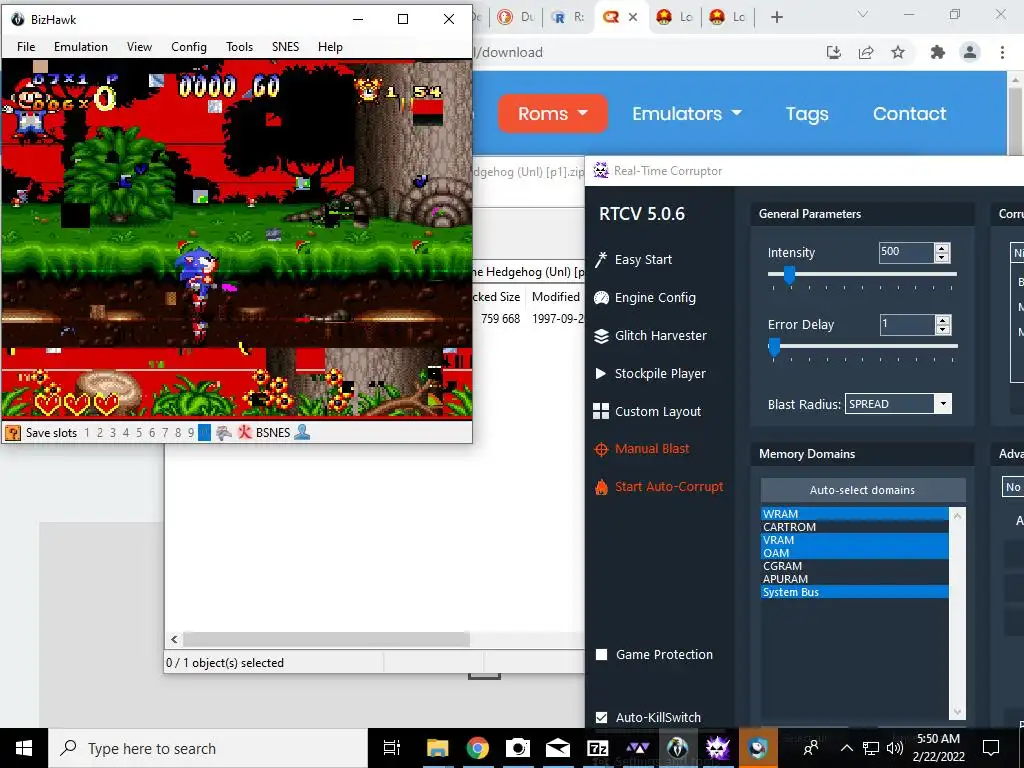Open the Easy Start wand icon in RTCV
The height and width of the screenshot is (768, 1024).
[x=601, y=259]
